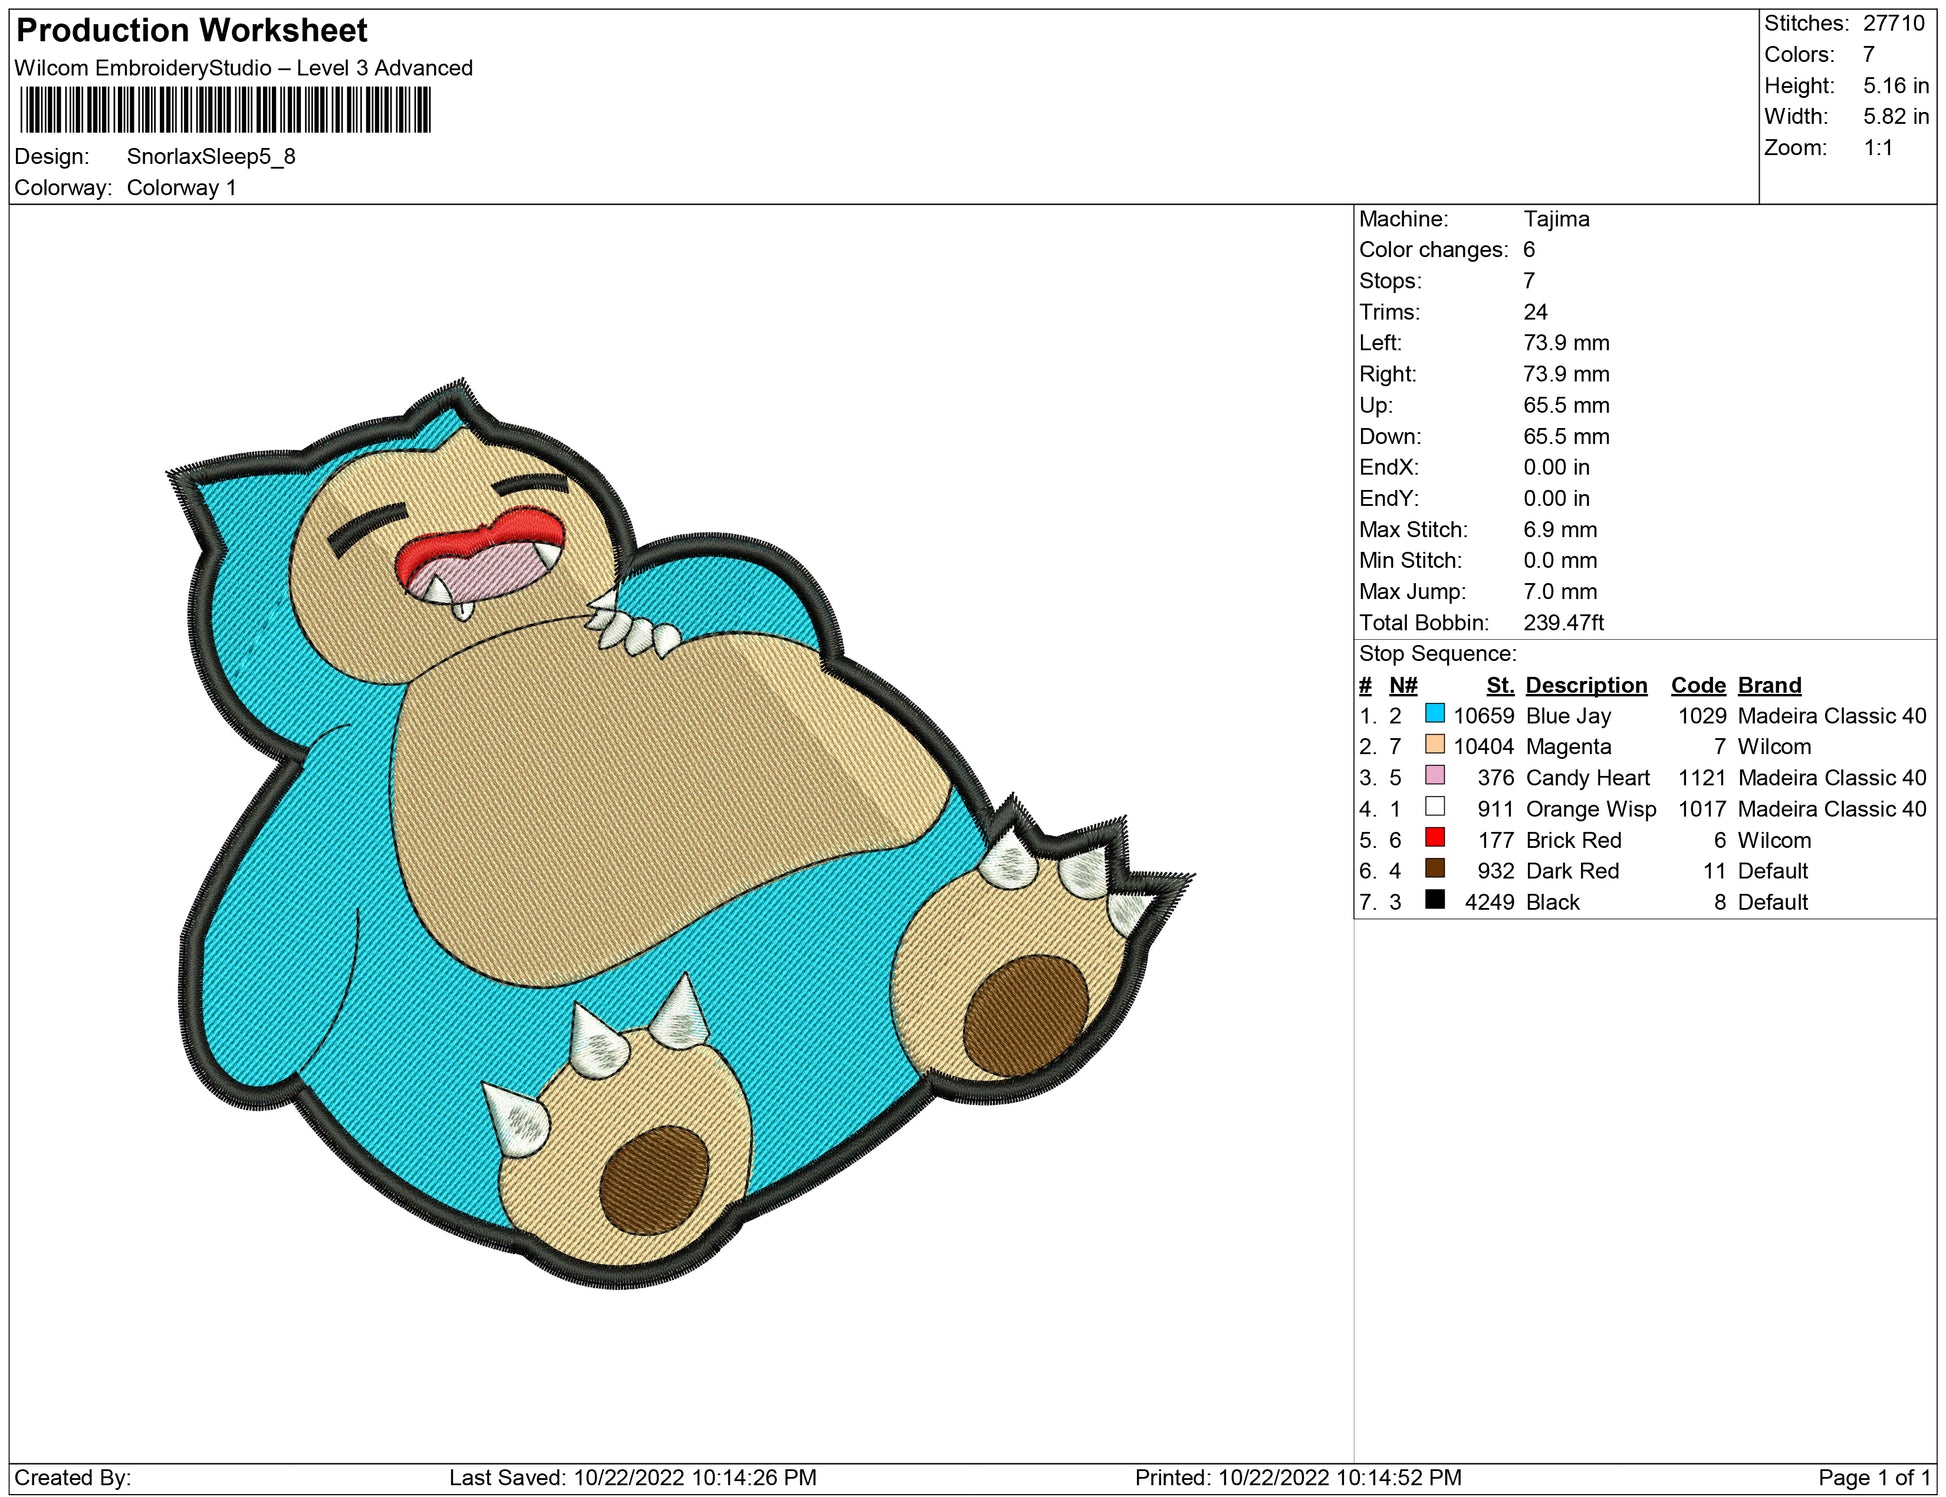Screen dimensions: 1946x1497
Task: Click the Brand column header
Action: [1768, 685]
